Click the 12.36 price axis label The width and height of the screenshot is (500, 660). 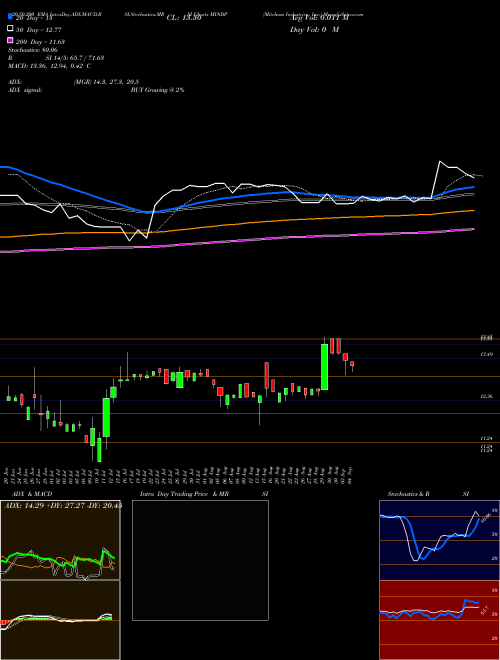pos(487,396)
